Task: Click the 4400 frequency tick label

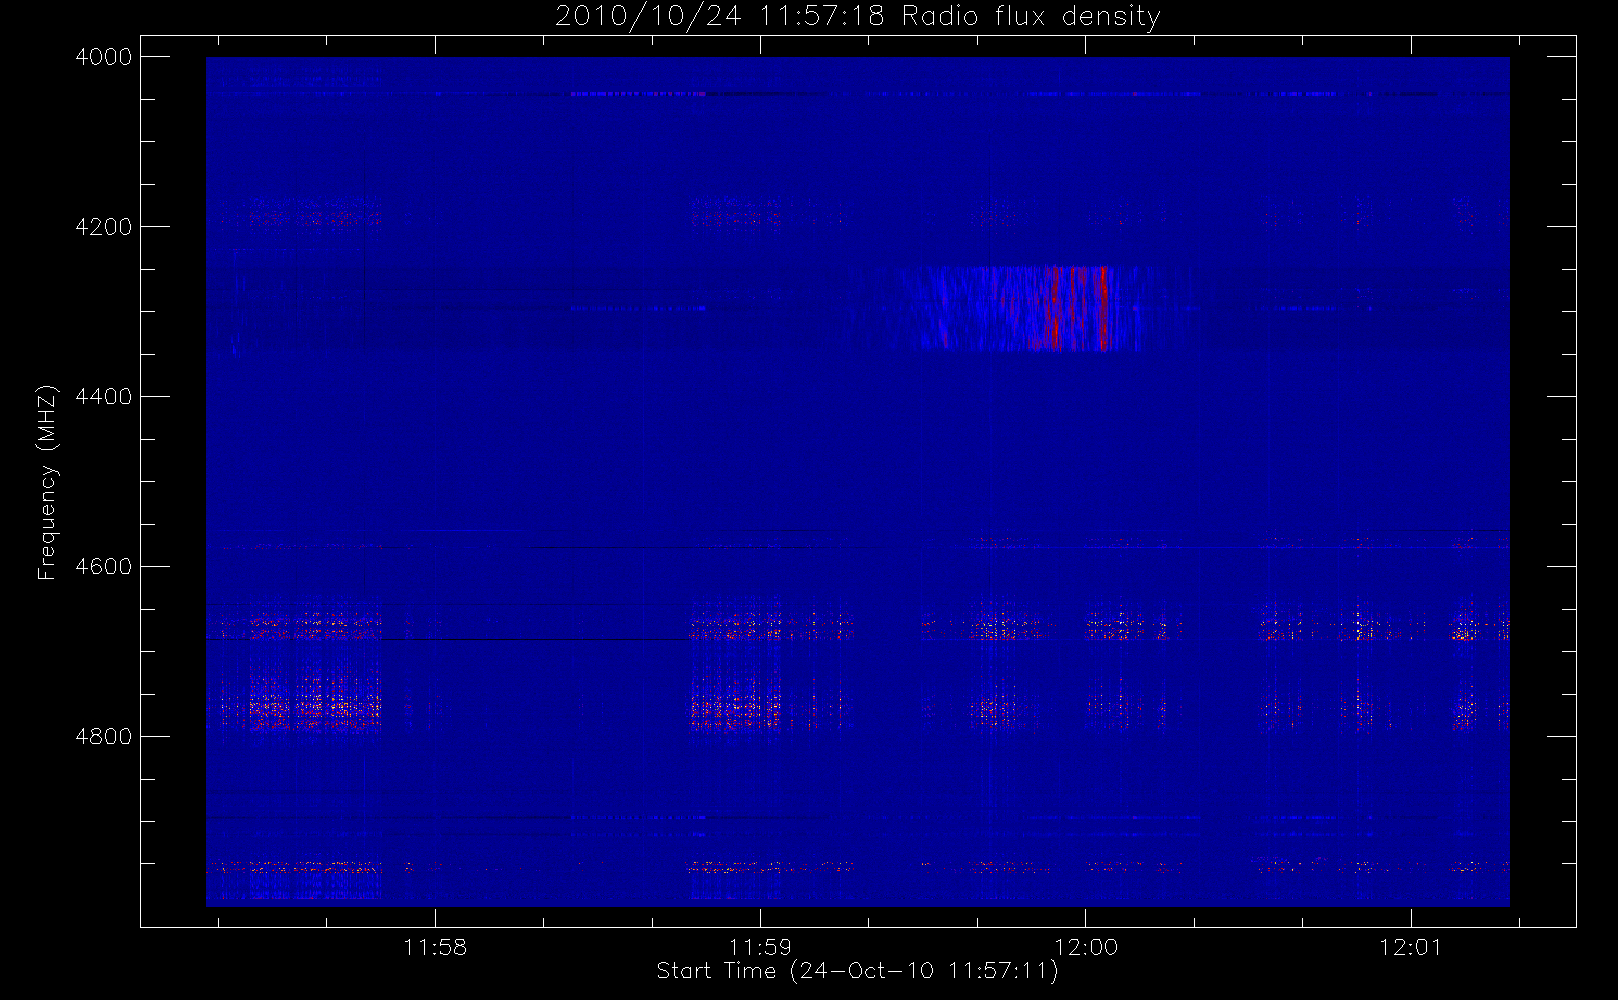Action: tap(104, 397)
